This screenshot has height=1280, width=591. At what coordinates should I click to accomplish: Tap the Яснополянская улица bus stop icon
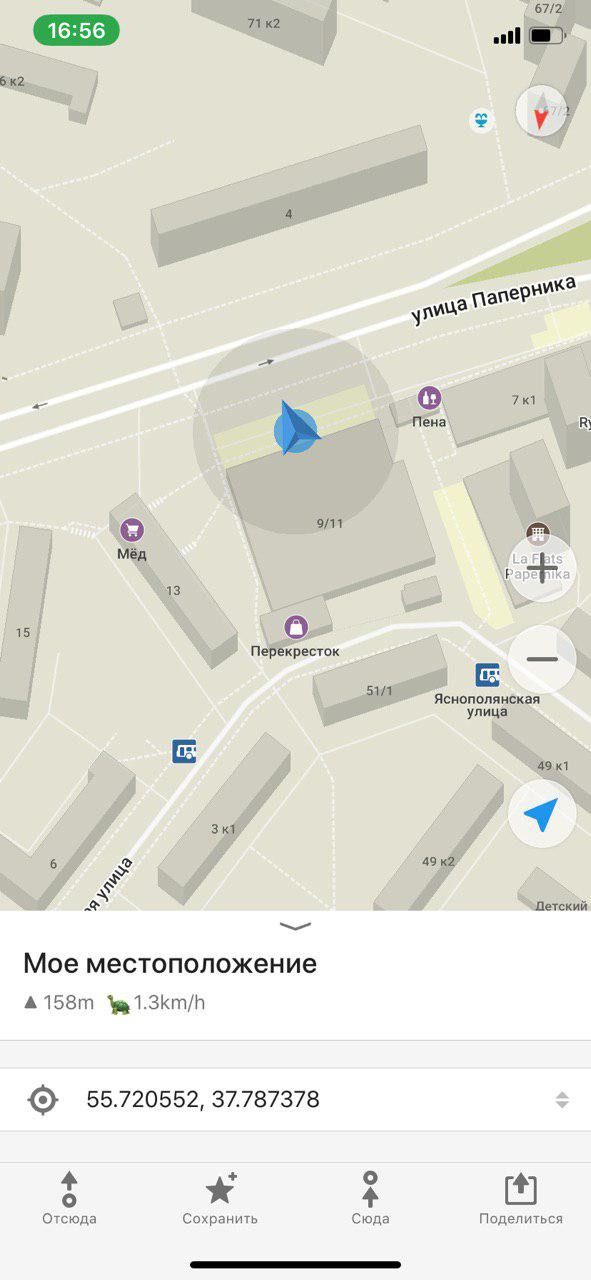487,675
